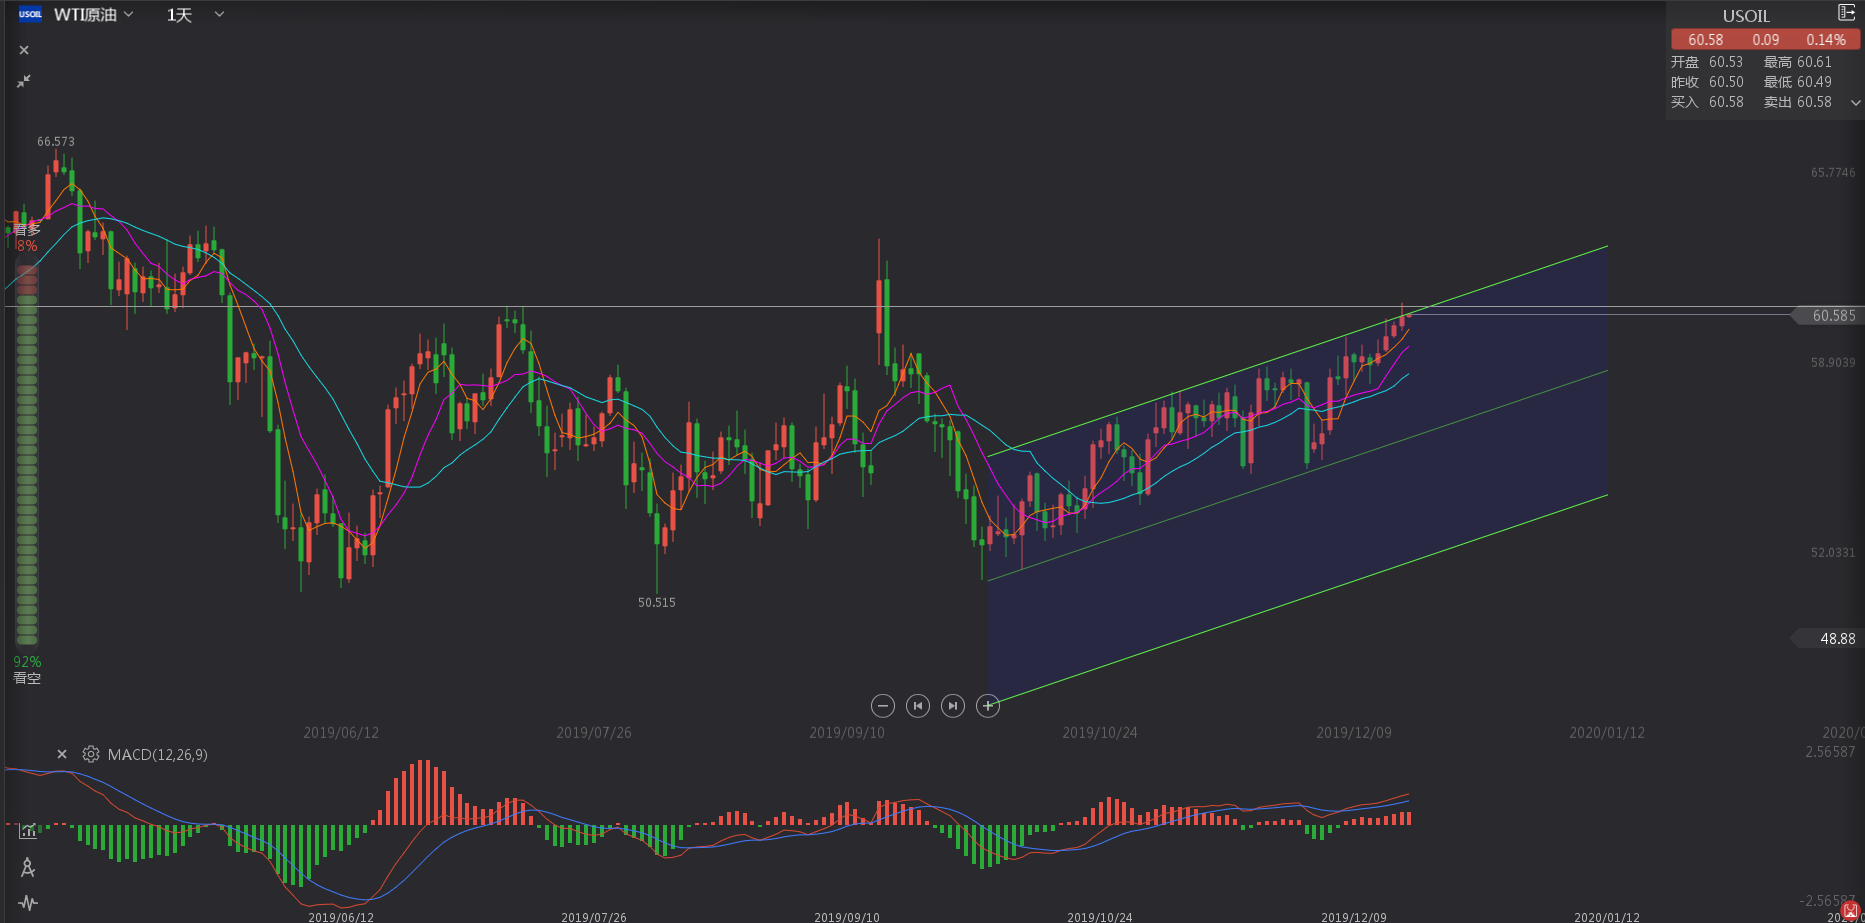Remove the MACD indicator panel
This screenshot has height=923, width=1865.
[x=62, y=755]
